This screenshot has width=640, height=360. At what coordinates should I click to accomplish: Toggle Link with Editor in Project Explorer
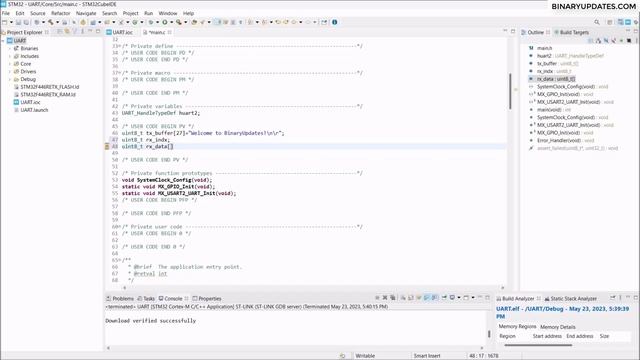click(x=67, y=31)
